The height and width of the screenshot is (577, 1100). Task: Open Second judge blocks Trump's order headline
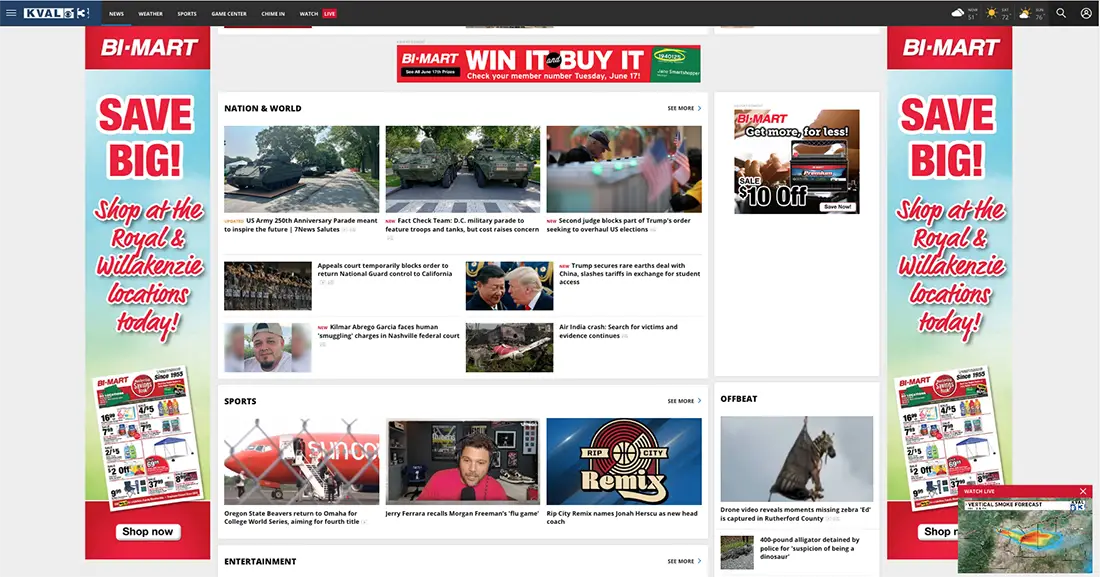point(619,225)
